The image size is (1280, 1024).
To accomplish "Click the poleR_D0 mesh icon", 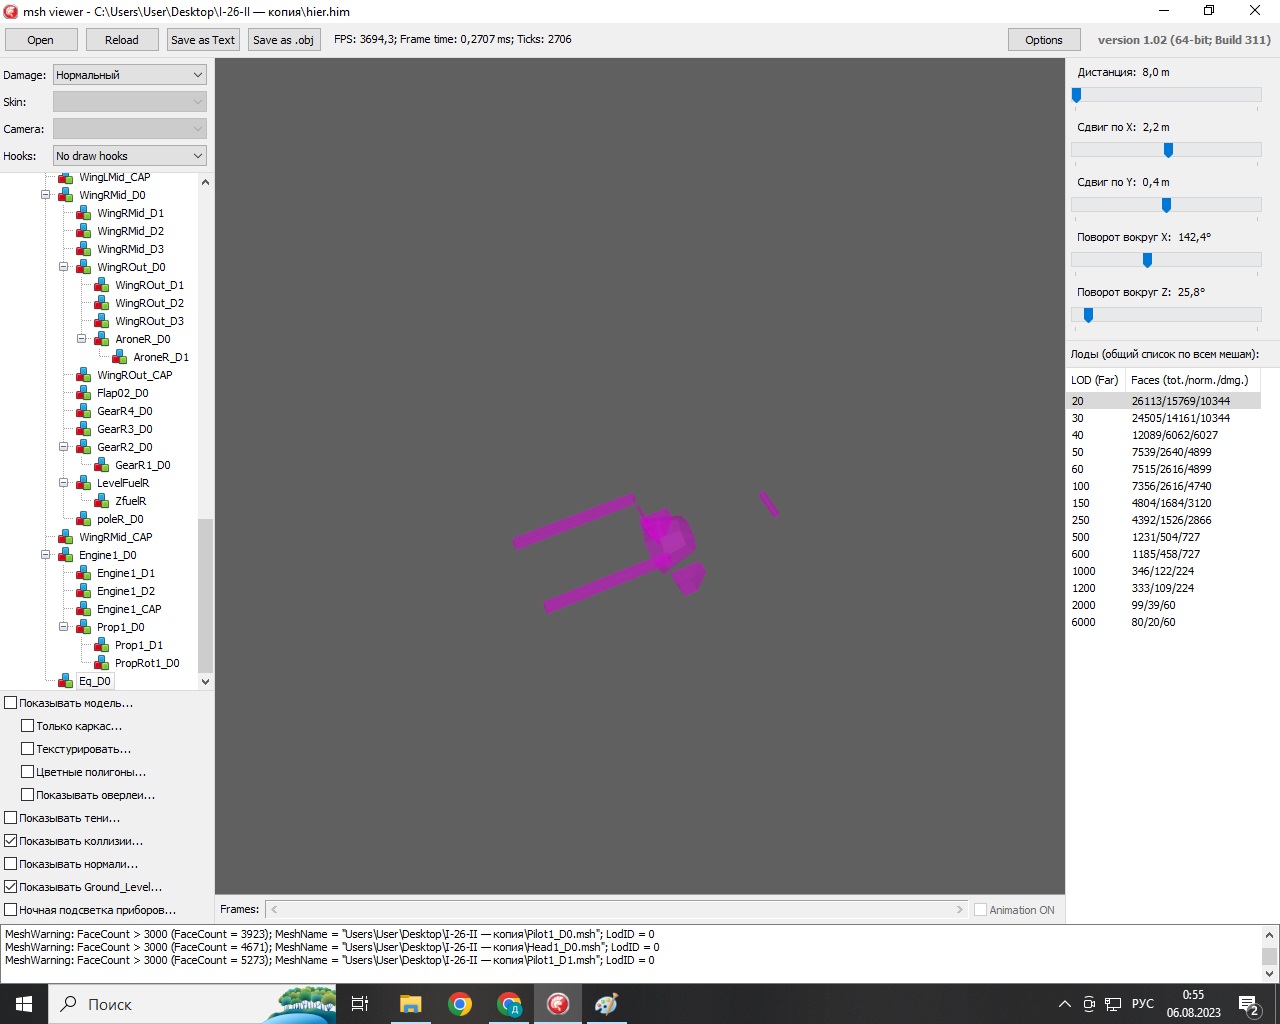I will coord(84,519).
